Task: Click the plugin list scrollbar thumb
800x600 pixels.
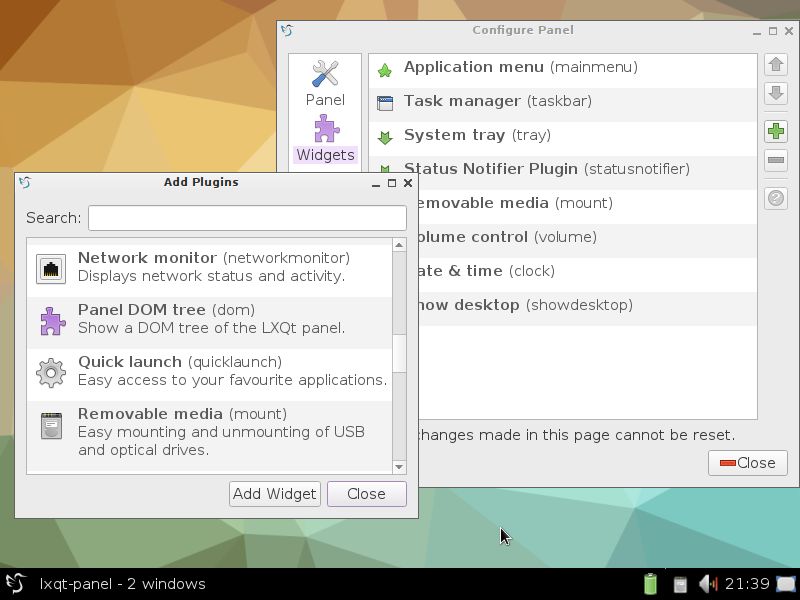Action: [x=399, y=354]
